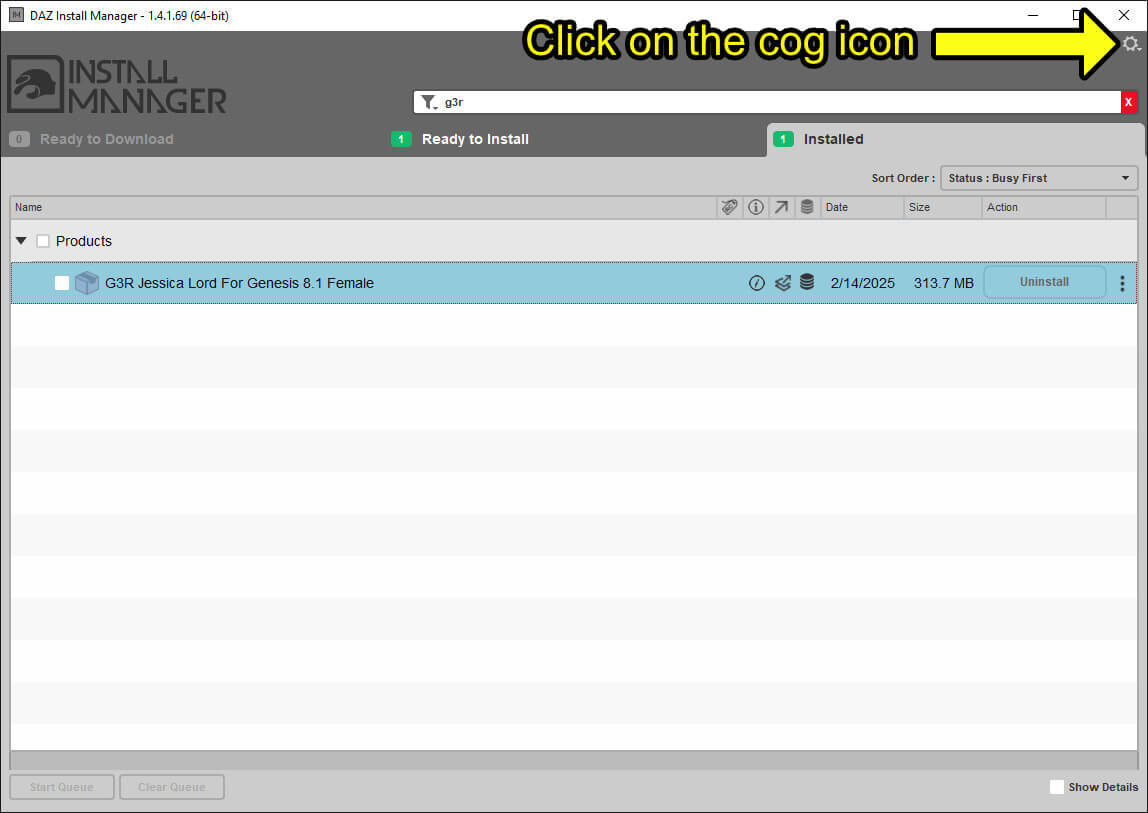Screen dimensions: 1148x813
Task: Enable the Show Details checkbox
Action: point(1056,787)
